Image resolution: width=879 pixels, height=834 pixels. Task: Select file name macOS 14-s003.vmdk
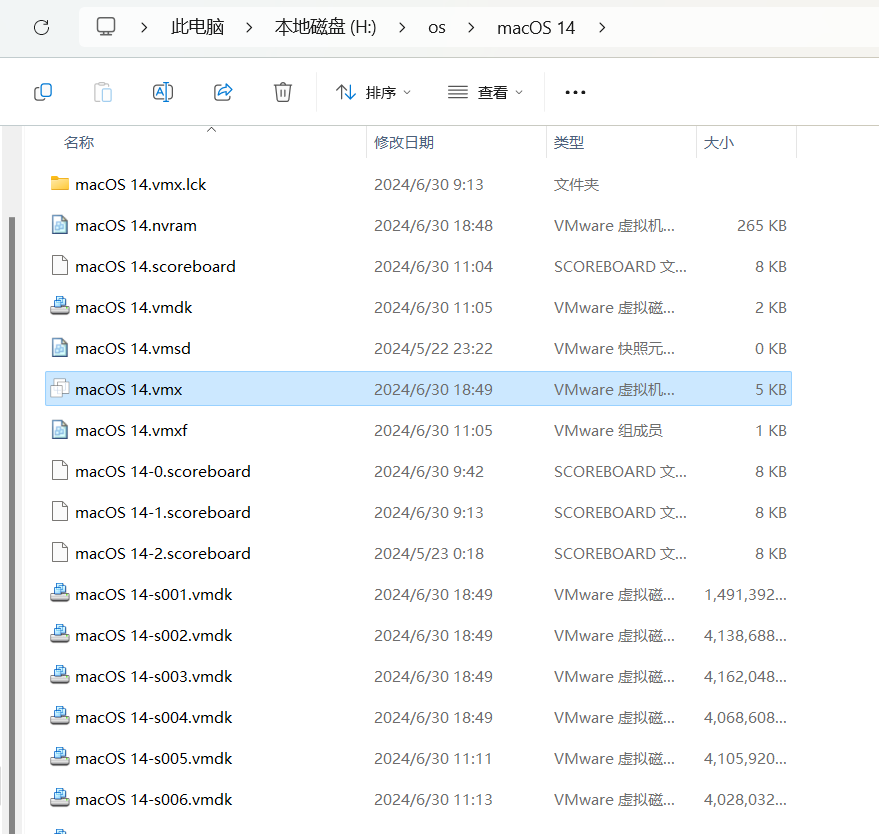[x=154, y=676]
